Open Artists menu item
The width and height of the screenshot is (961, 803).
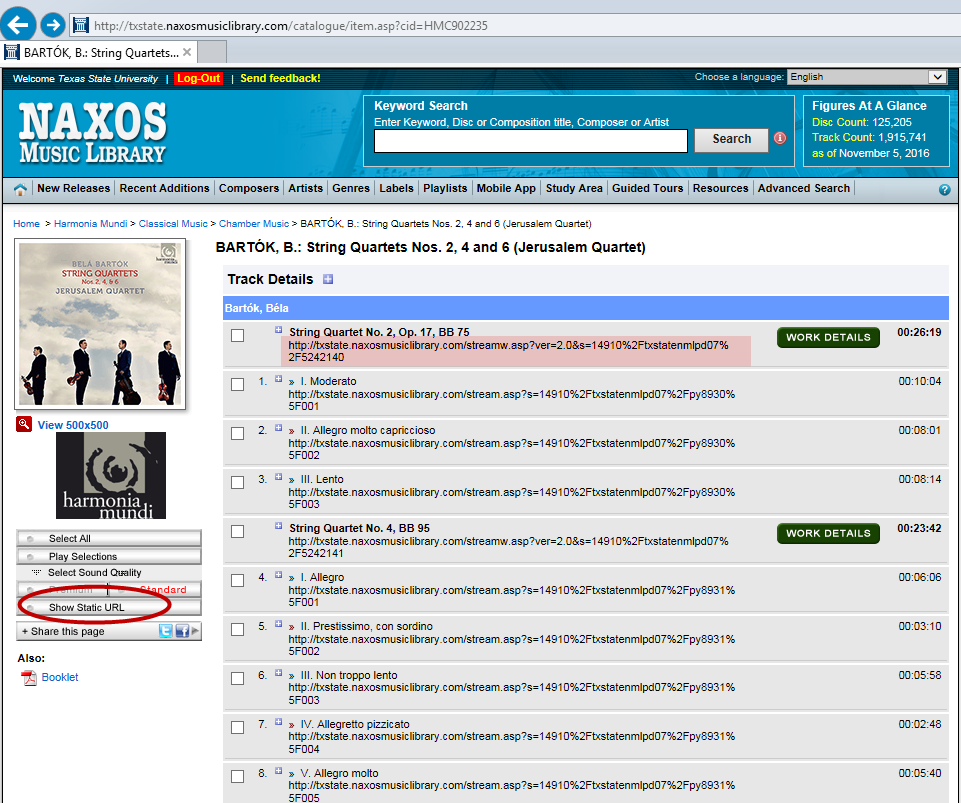point(305,188)
